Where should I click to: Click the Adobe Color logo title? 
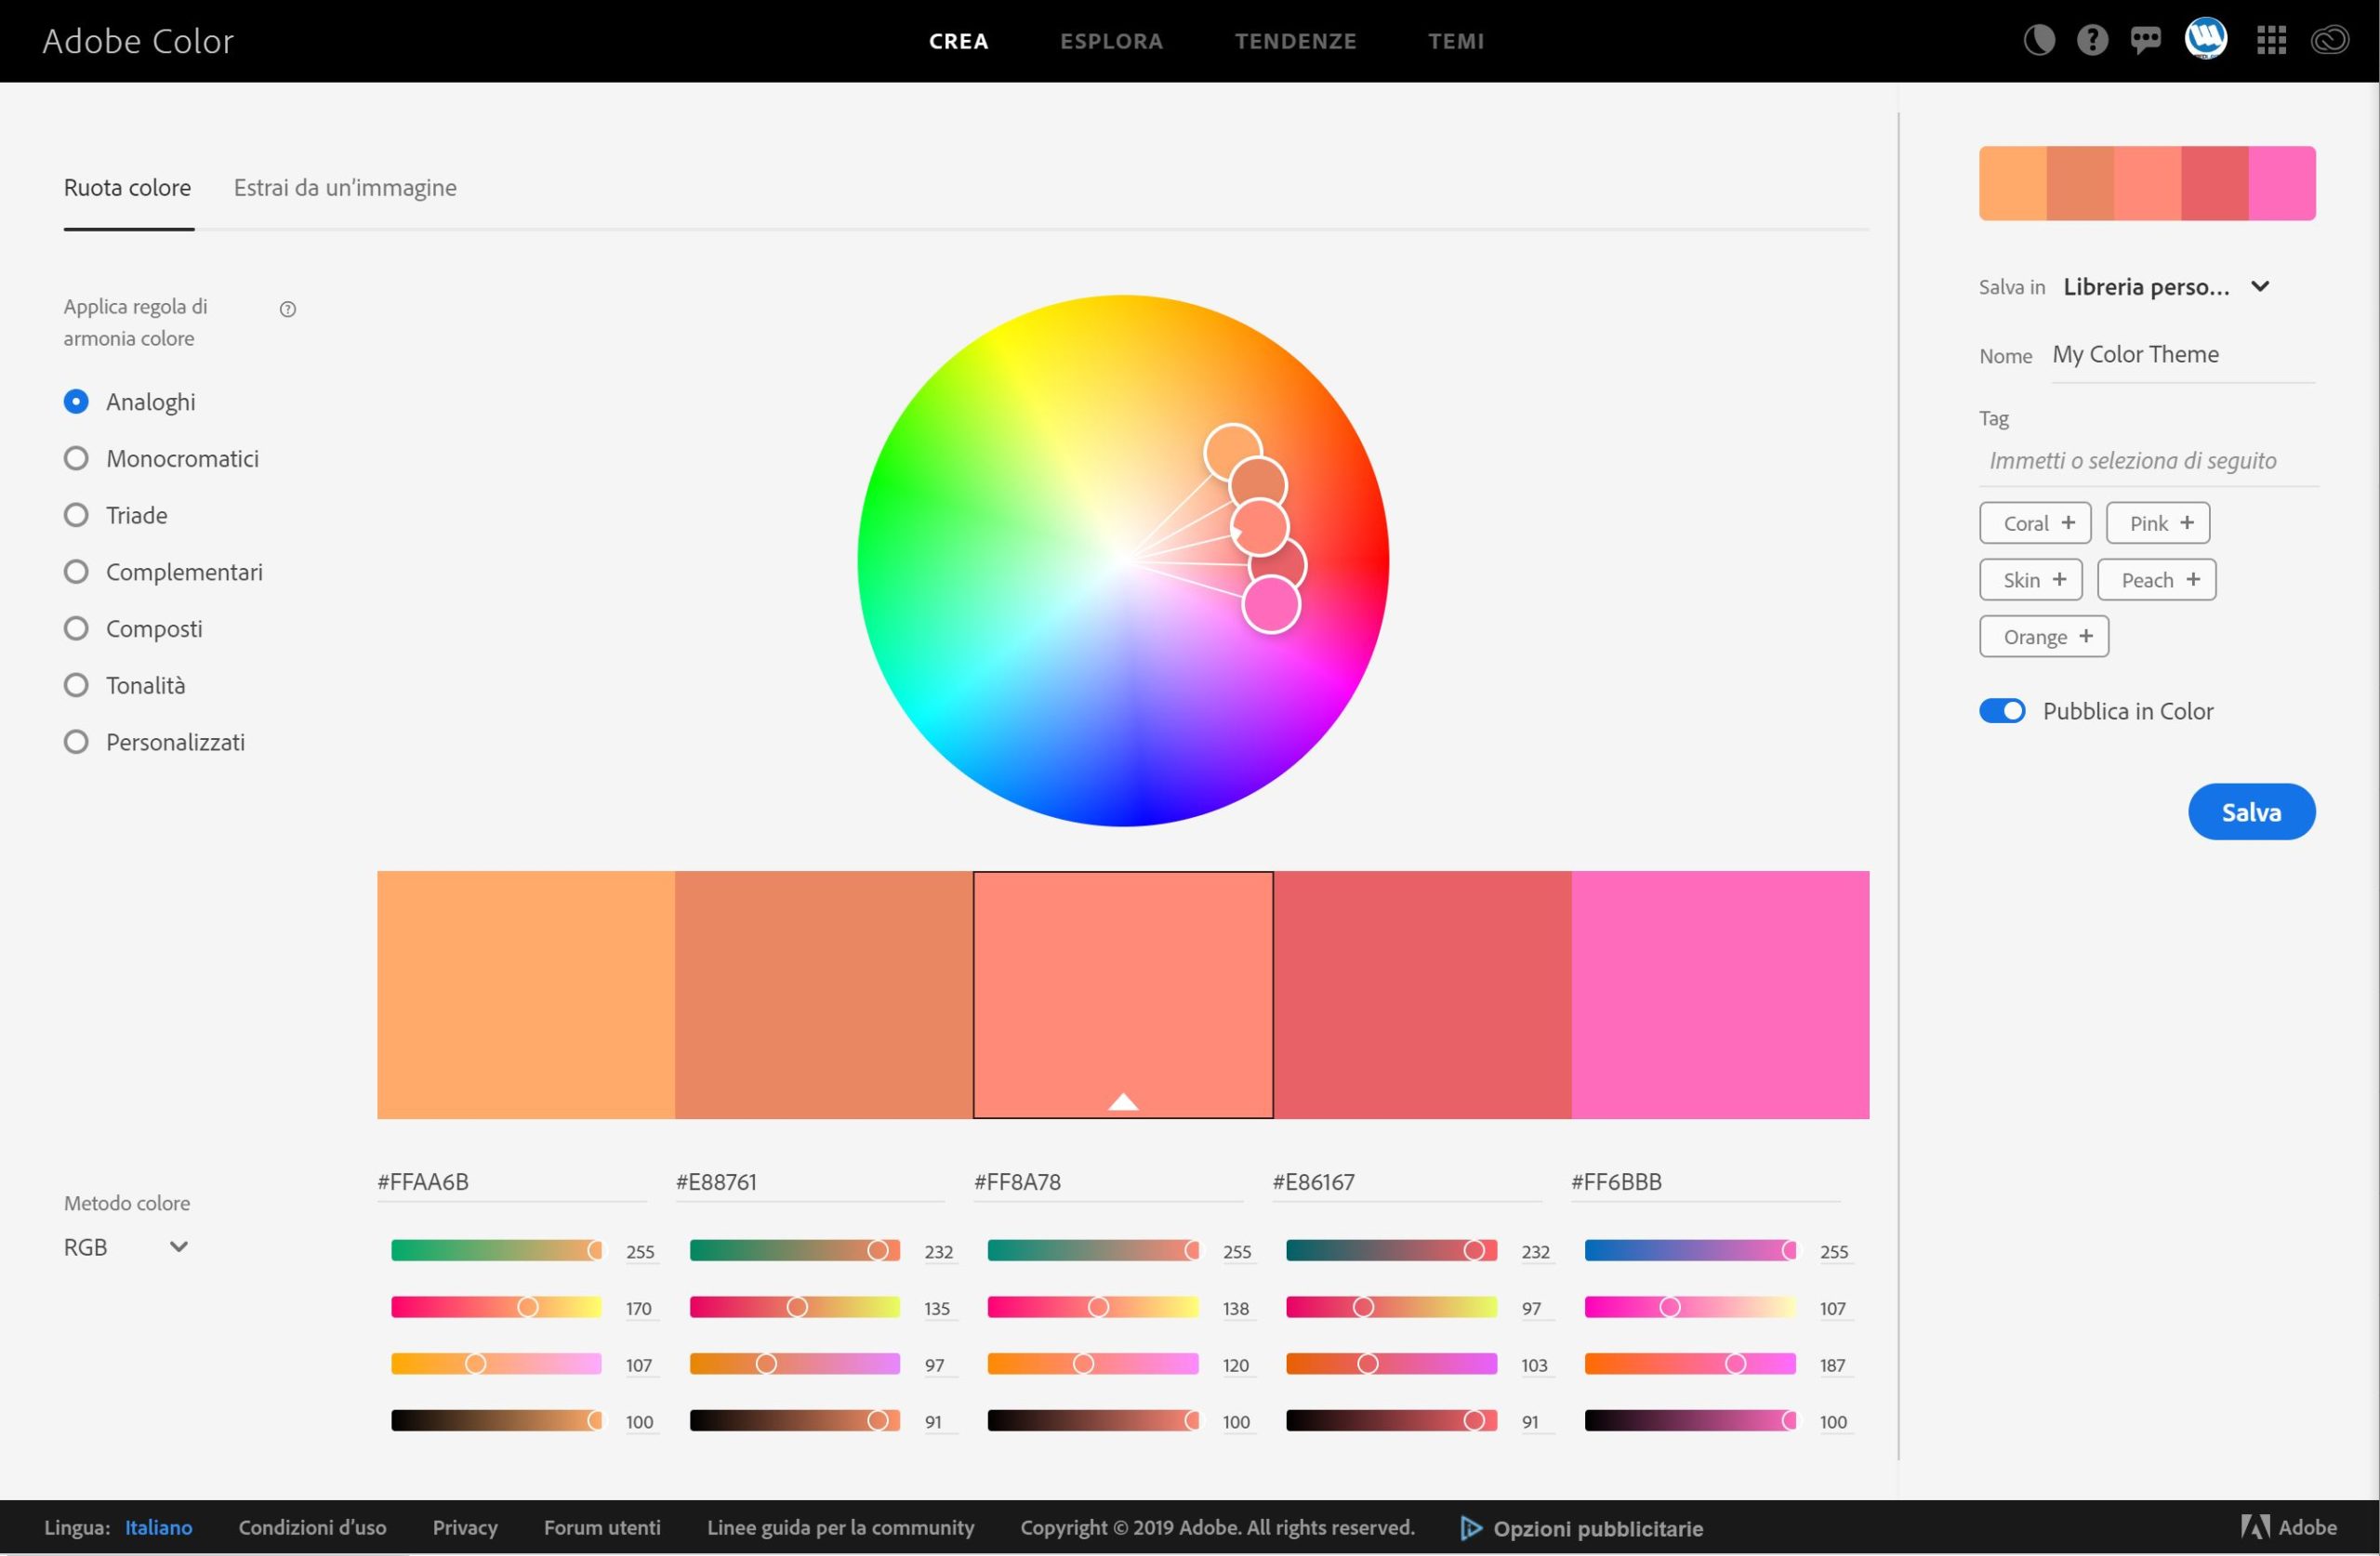138,41
